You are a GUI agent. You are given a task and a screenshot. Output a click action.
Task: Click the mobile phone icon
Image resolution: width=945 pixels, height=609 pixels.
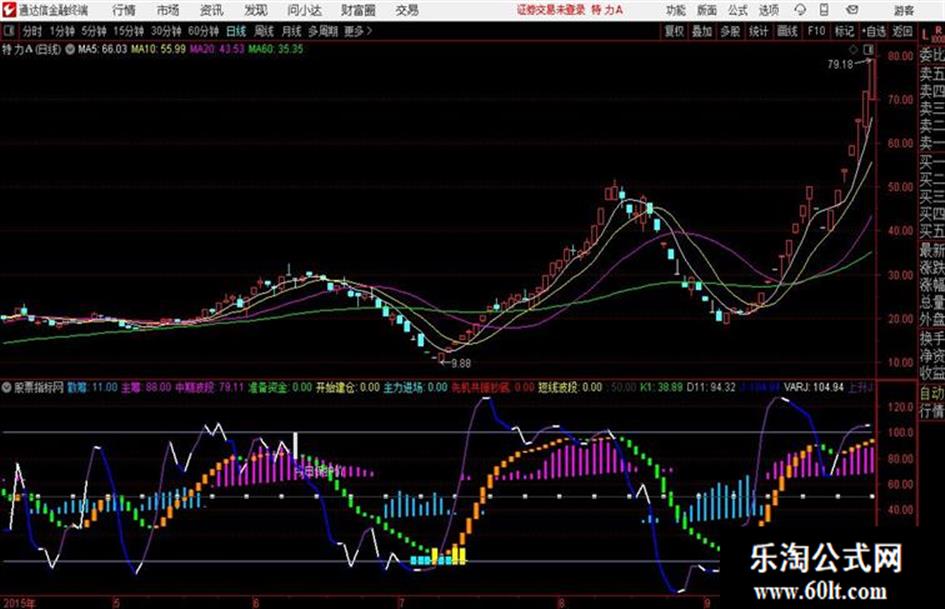coord(824,10)
